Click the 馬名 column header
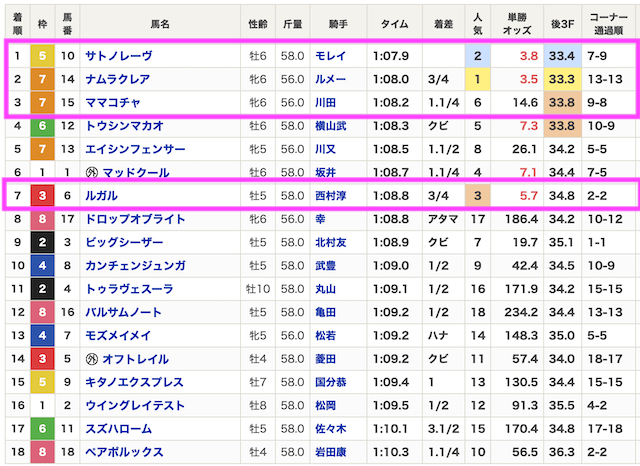The image size is (640, 466). [x=160, y=24]
